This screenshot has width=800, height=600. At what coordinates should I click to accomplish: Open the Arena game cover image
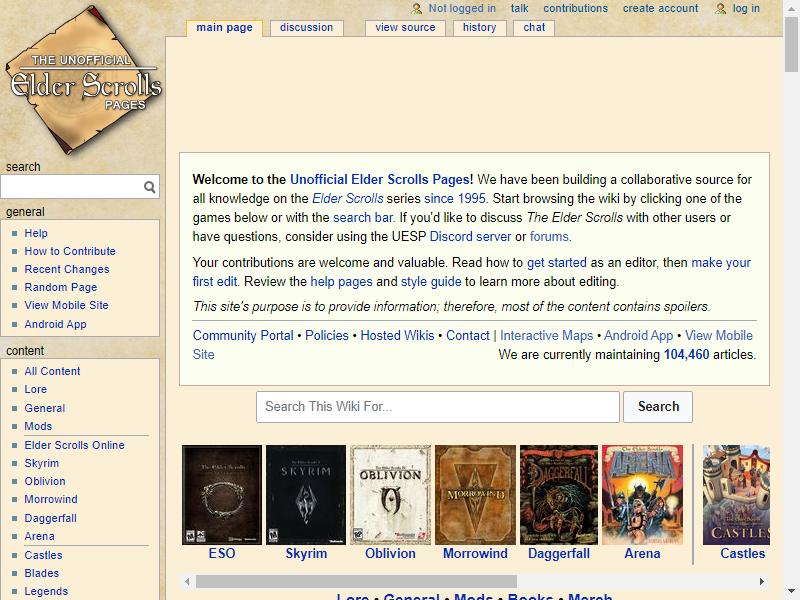[642, 495]
